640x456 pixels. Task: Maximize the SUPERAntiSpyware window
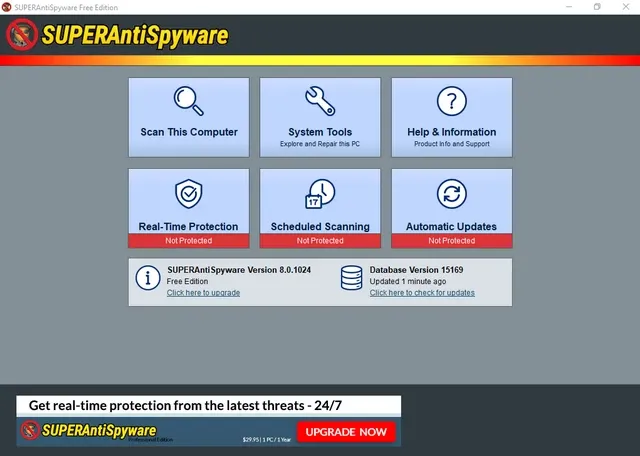click(x=597, y=7)
